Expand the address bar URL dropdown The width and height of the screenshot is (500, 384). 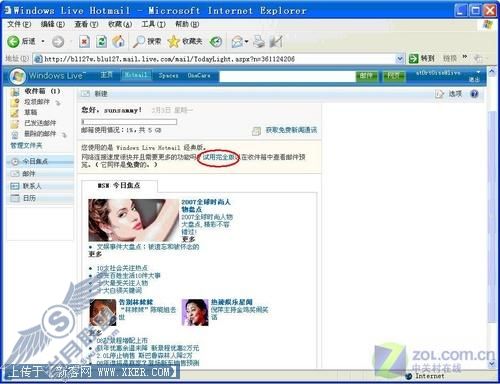pyautogui.click(x=400, y=59)
